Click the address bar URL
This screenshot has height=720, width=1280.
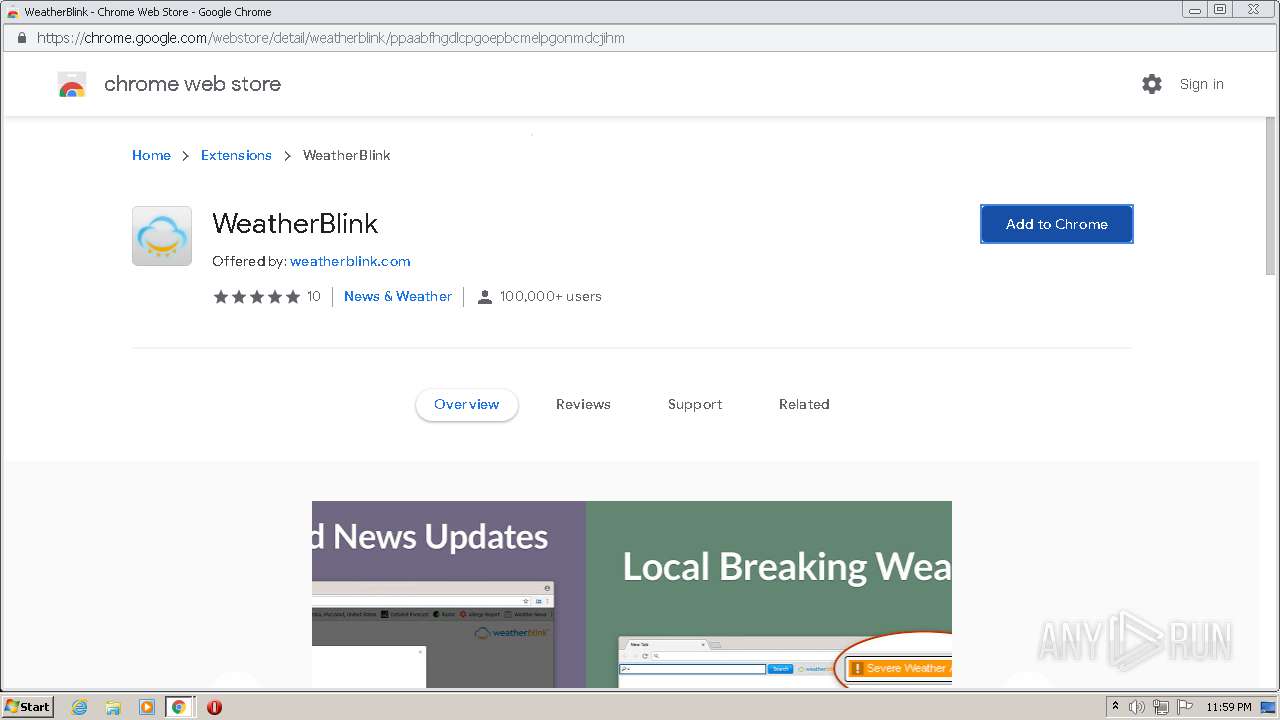tap(330, 38)
